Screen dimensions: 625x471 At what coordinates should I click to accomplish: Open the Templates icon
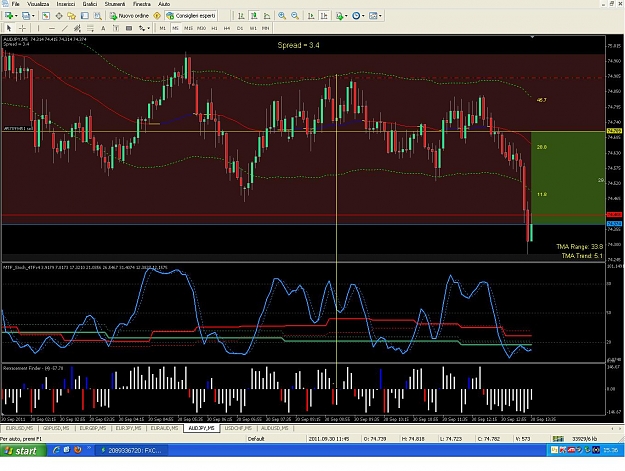(373, 16)
